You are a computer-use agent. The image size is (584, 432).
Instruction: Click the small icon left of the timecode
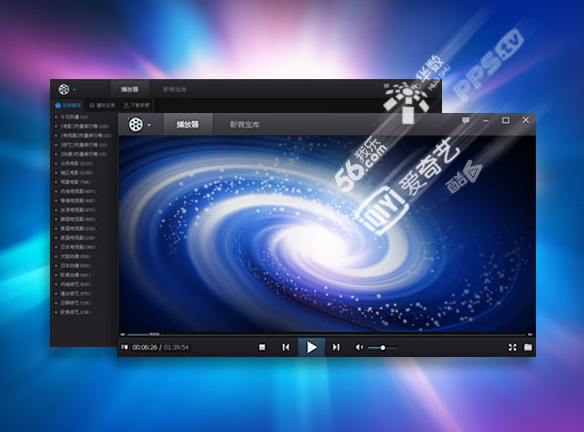[x=125, y=347]
